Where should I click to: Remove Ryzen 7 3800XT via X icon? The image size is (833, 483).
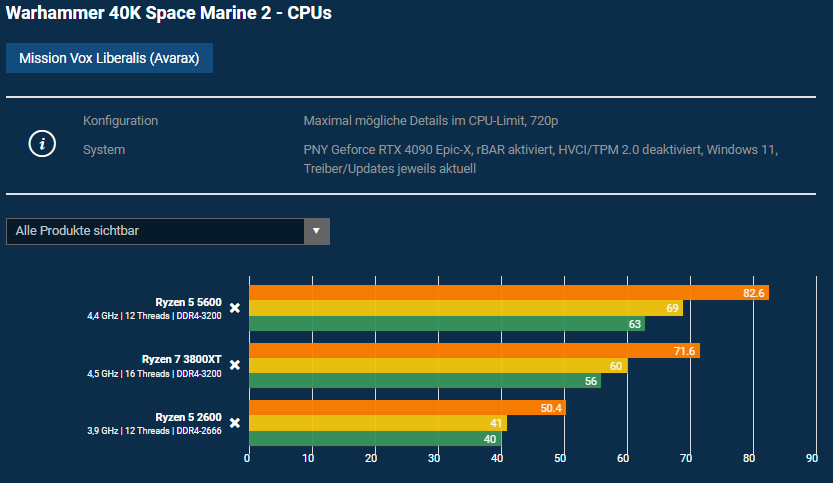point(235,365)
